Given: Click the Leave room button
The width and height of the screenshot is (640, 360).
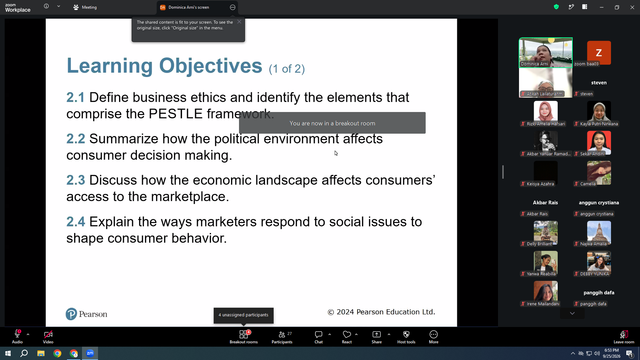Looking at the screenshot, I should [x=624, y=337].
